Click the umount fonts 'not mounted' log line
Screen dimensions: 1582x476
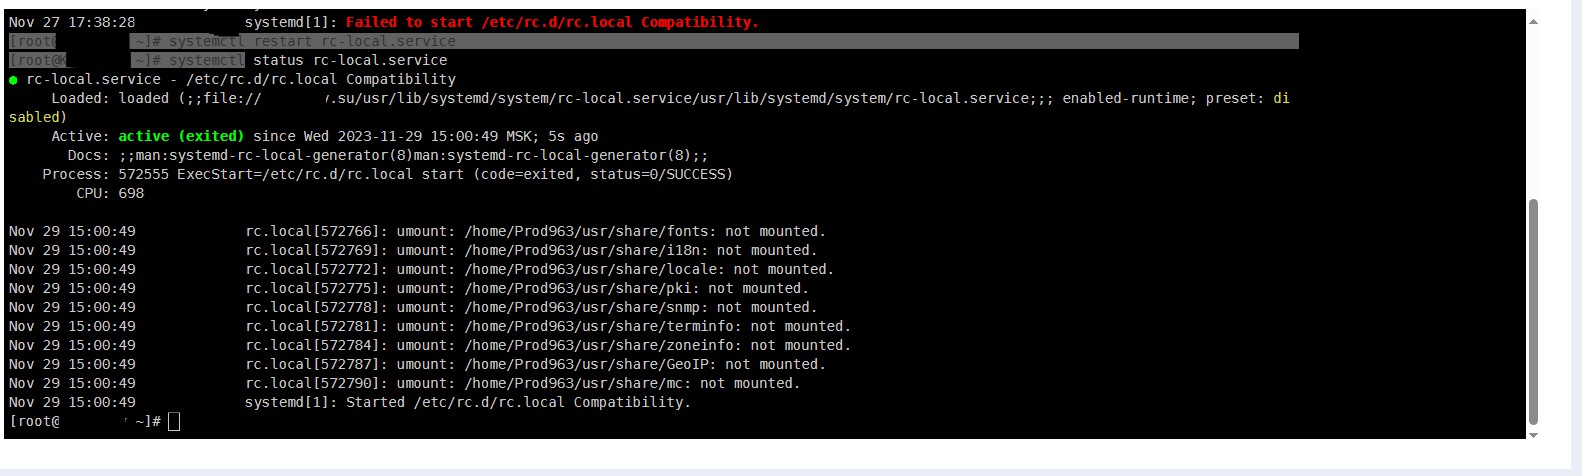(x=535, y=231)
